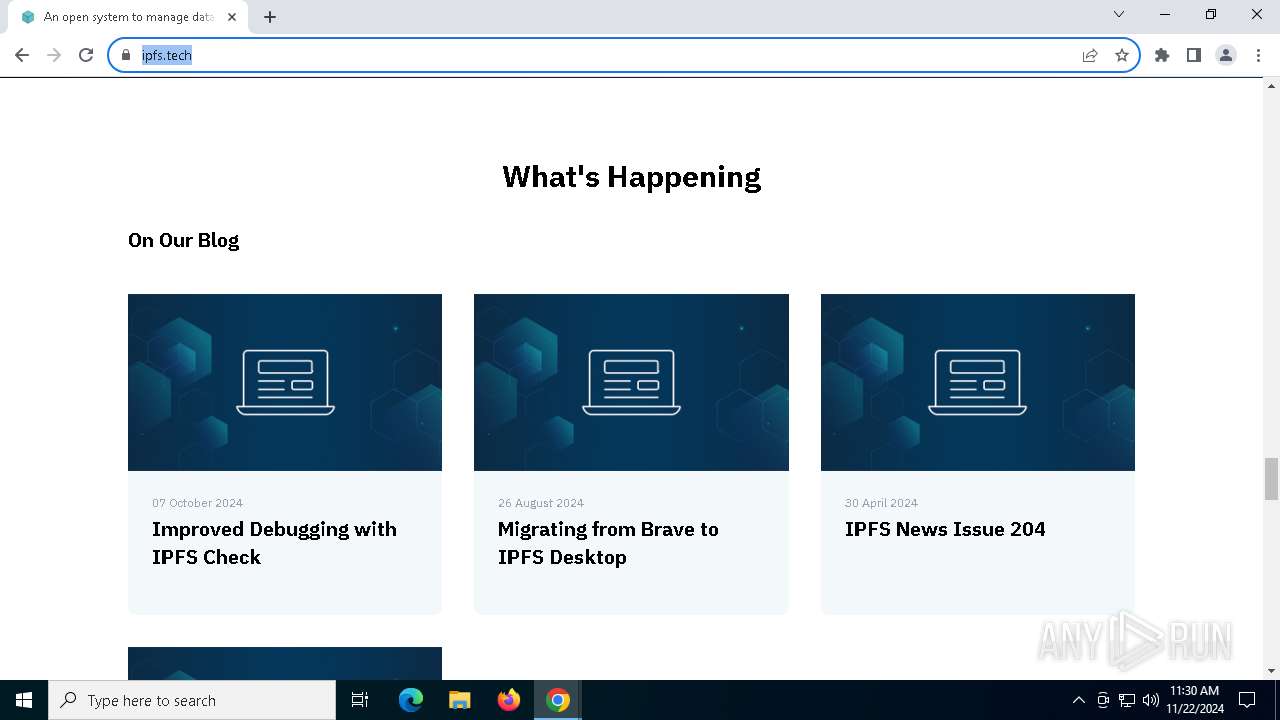Open File Explorer from the taskbar
The width and height of the screenshot is (1280, 720).
(460, 700)
